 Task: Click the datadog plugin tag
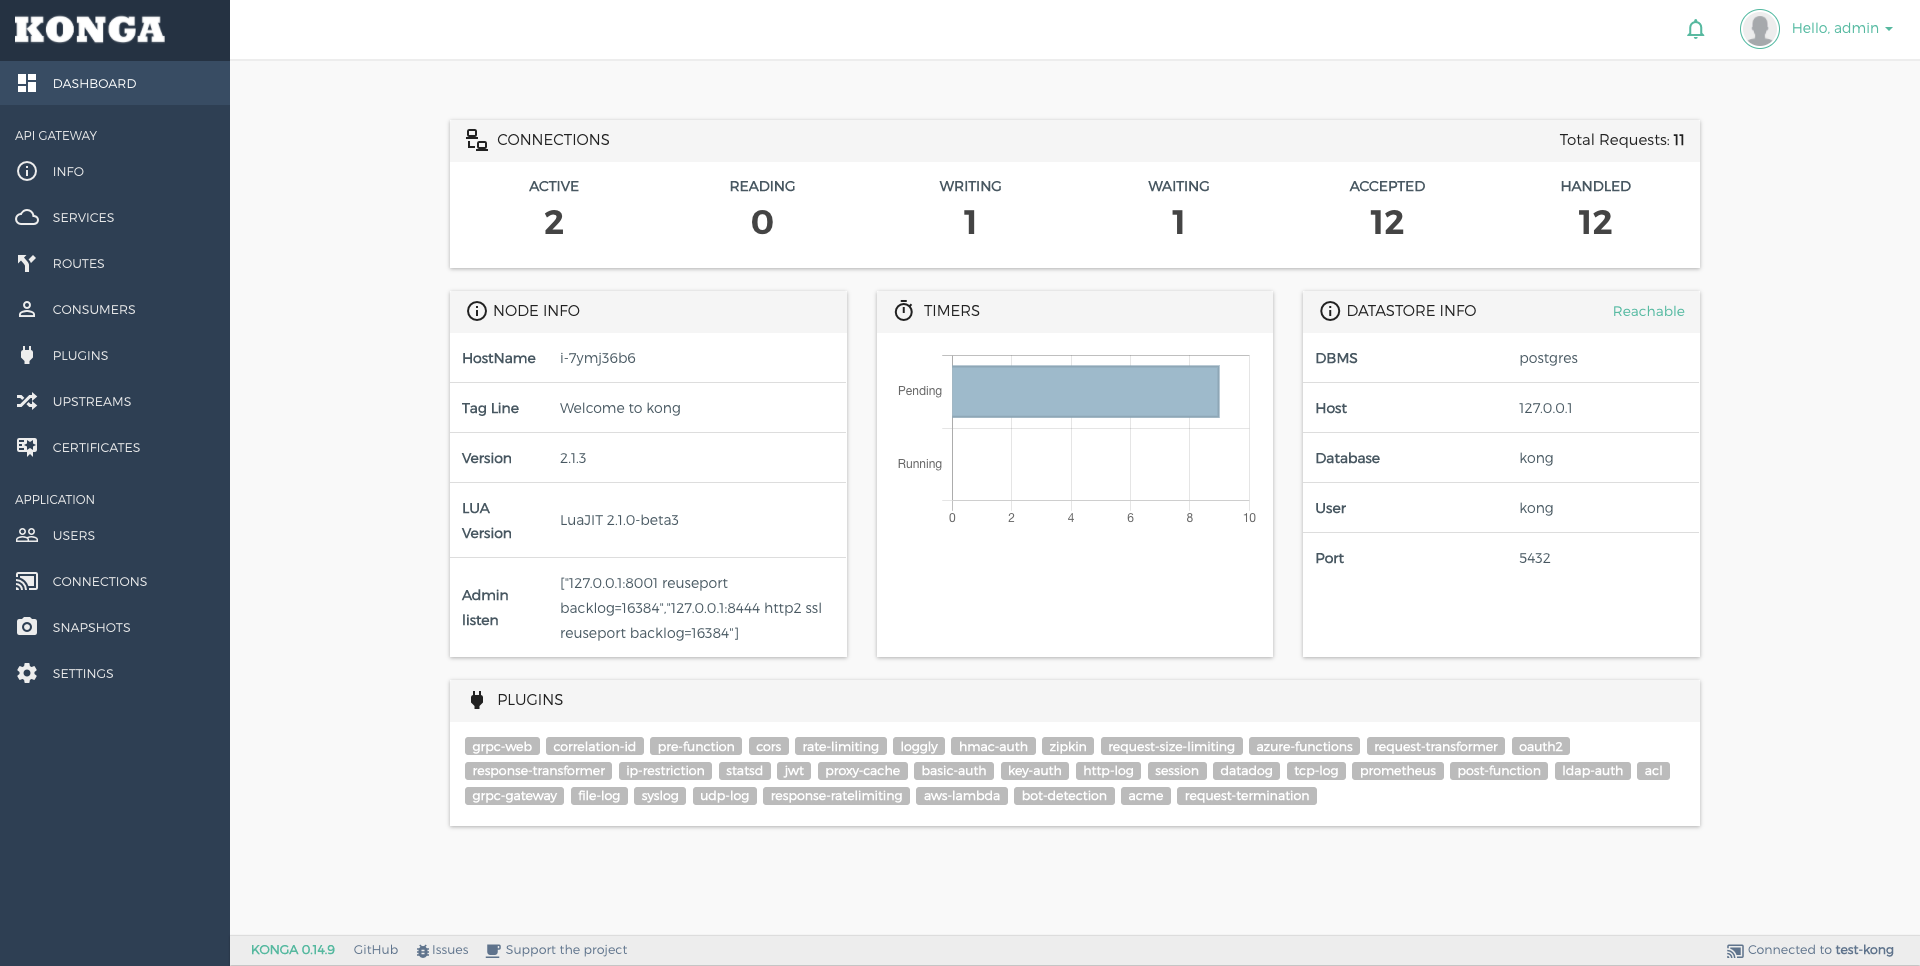coord(1246,771)
